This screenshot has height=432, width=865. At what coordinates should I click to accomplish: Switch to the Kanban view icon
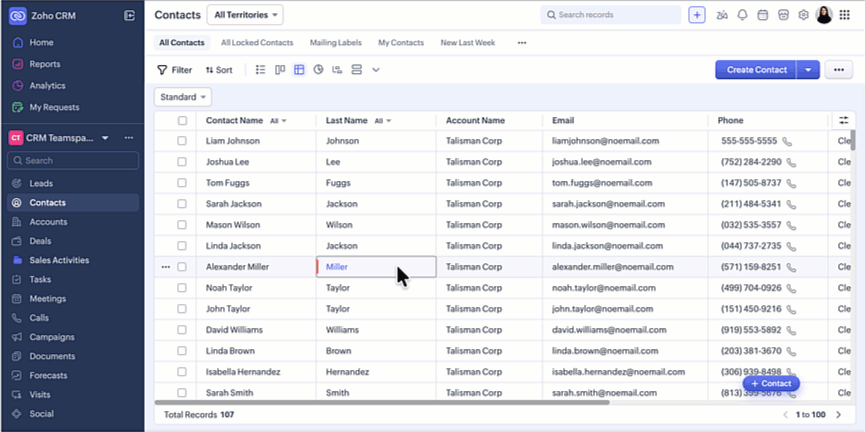point(280,70)
